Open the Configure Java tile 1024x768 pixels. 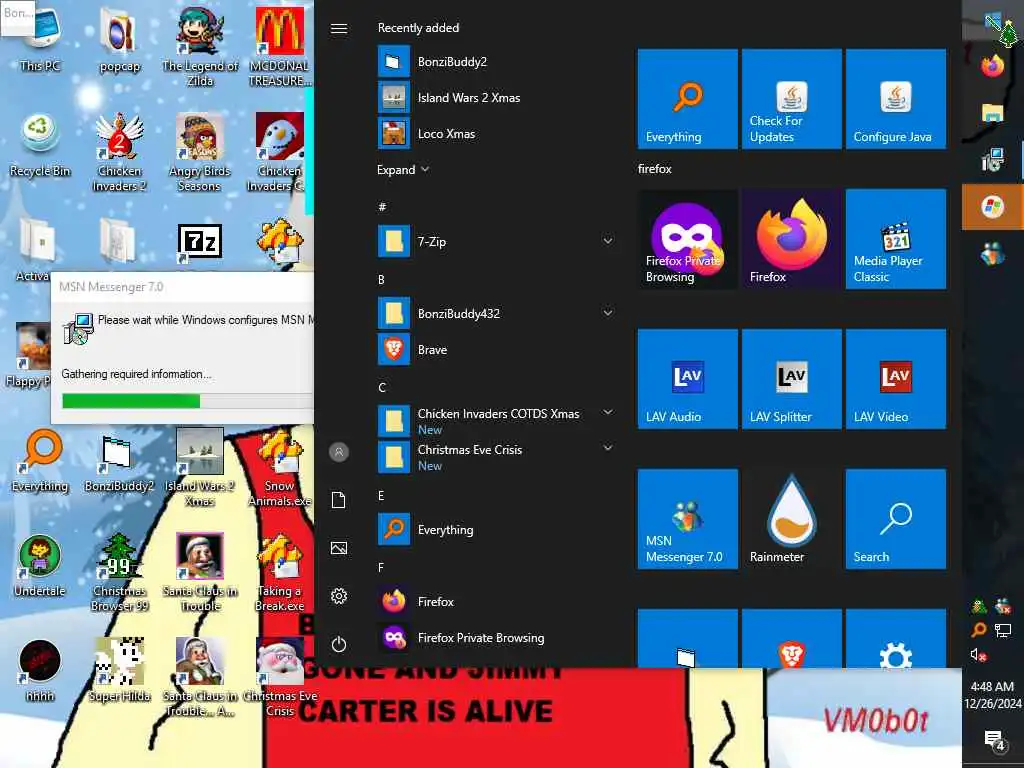[x=895, y=99]
